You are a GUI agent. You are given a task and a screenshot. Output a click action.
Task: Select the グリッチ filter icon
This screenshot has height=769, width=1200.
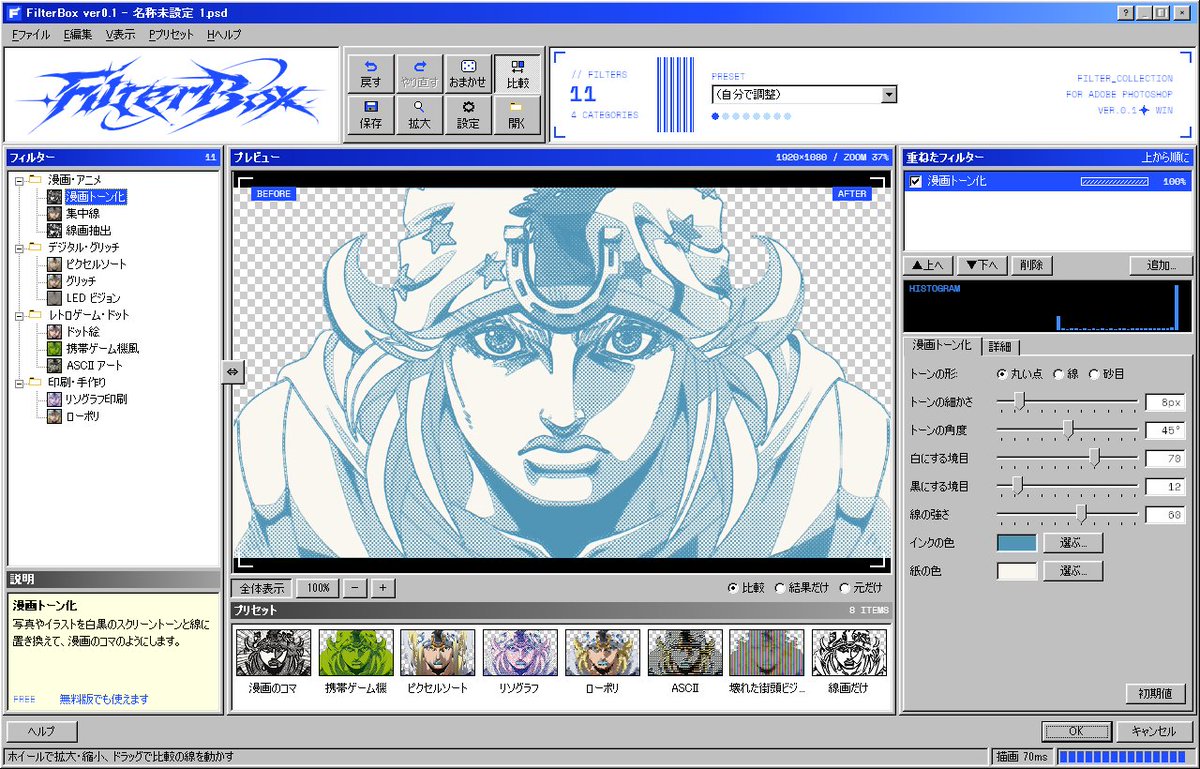point(54,281)
